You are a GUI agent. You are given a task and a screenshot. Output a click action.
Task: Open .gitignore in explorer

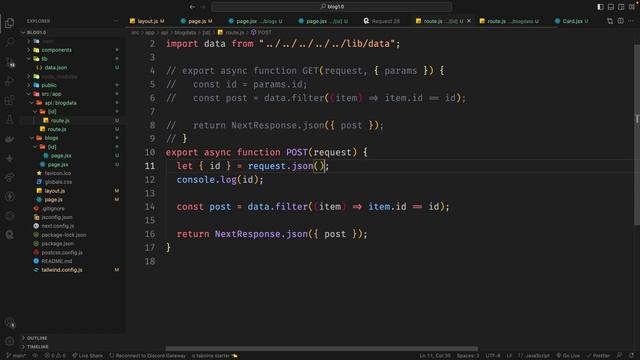73,208
